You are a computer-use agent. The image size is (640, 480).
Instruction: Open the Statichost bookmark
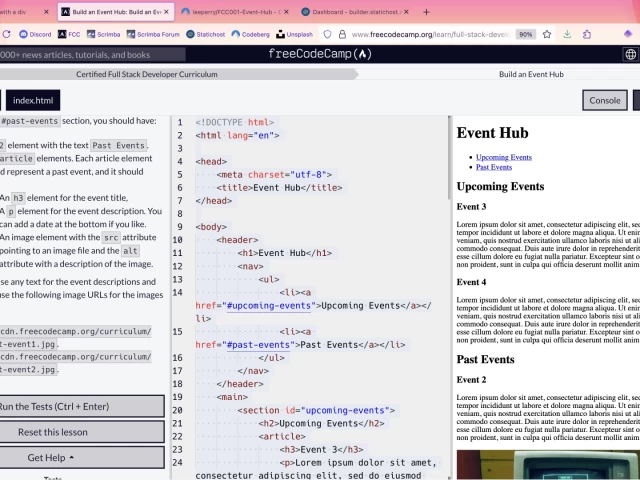point(204,34)
